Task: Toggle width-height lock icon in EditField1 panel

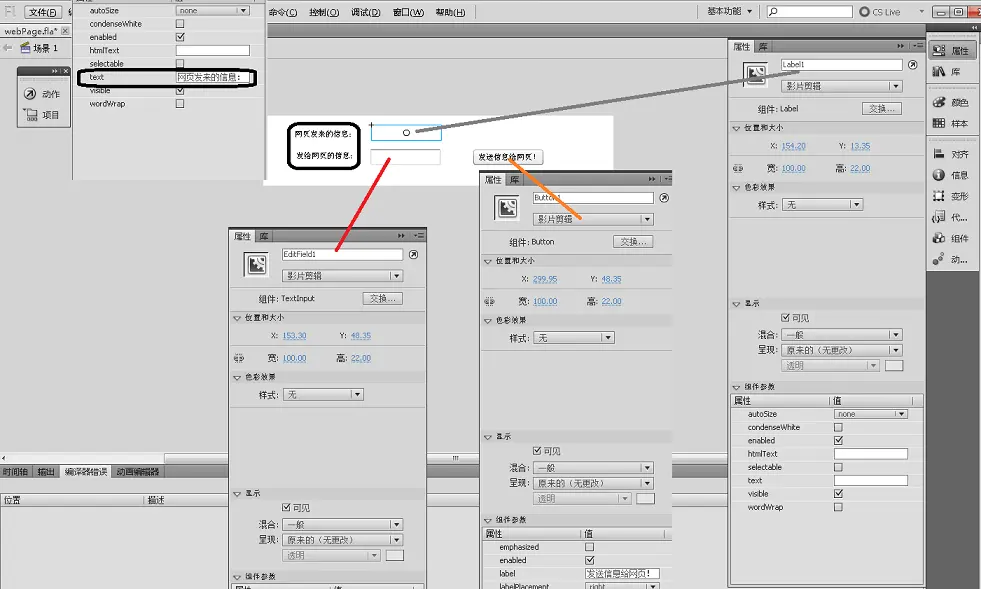Action: pos(238,358)
